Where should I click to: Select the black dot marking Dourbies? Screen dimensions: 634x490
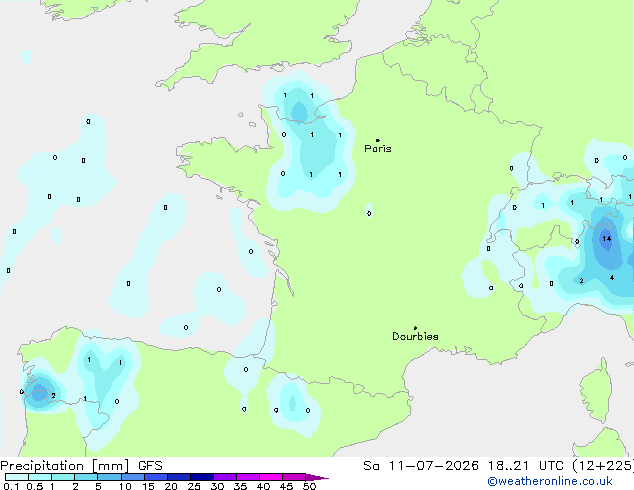(x=415, y=328)
